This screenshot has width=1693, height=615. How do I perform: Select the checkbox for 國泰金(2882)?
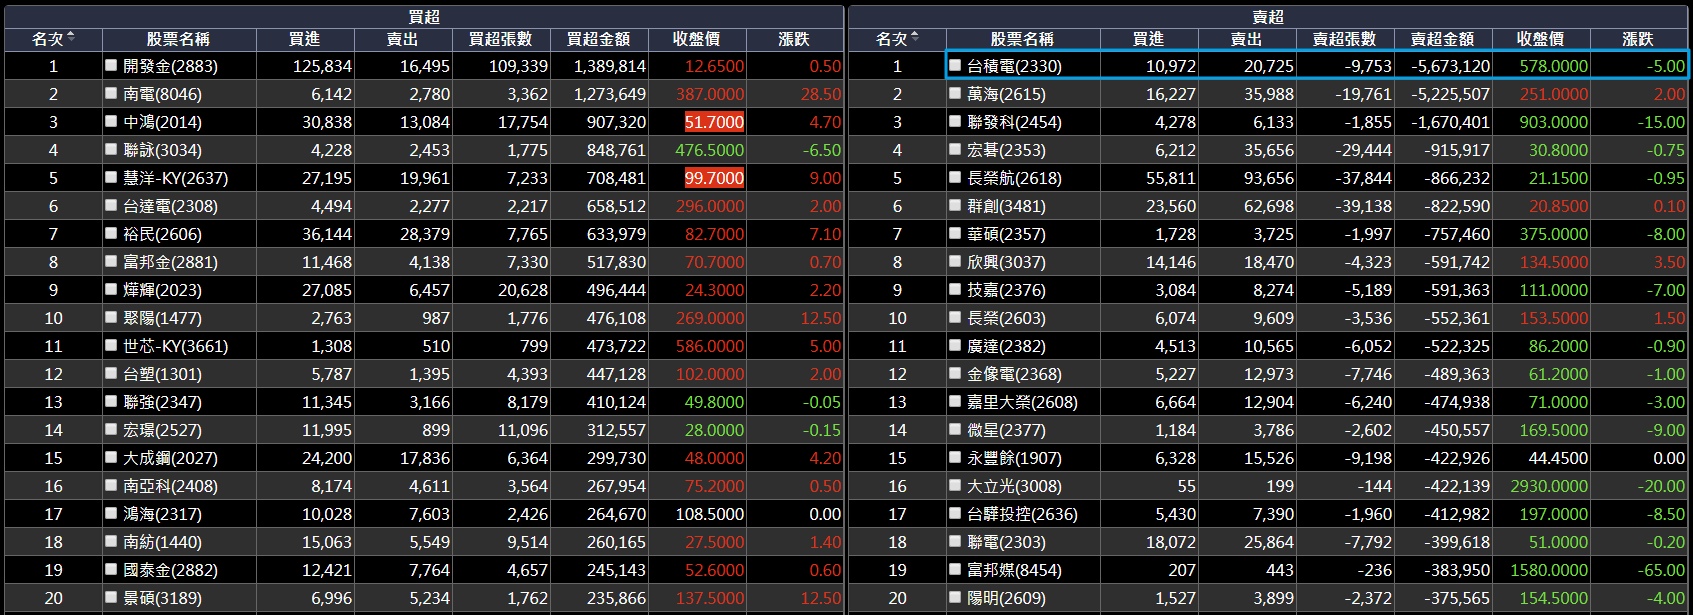click(x=111, y=569)
